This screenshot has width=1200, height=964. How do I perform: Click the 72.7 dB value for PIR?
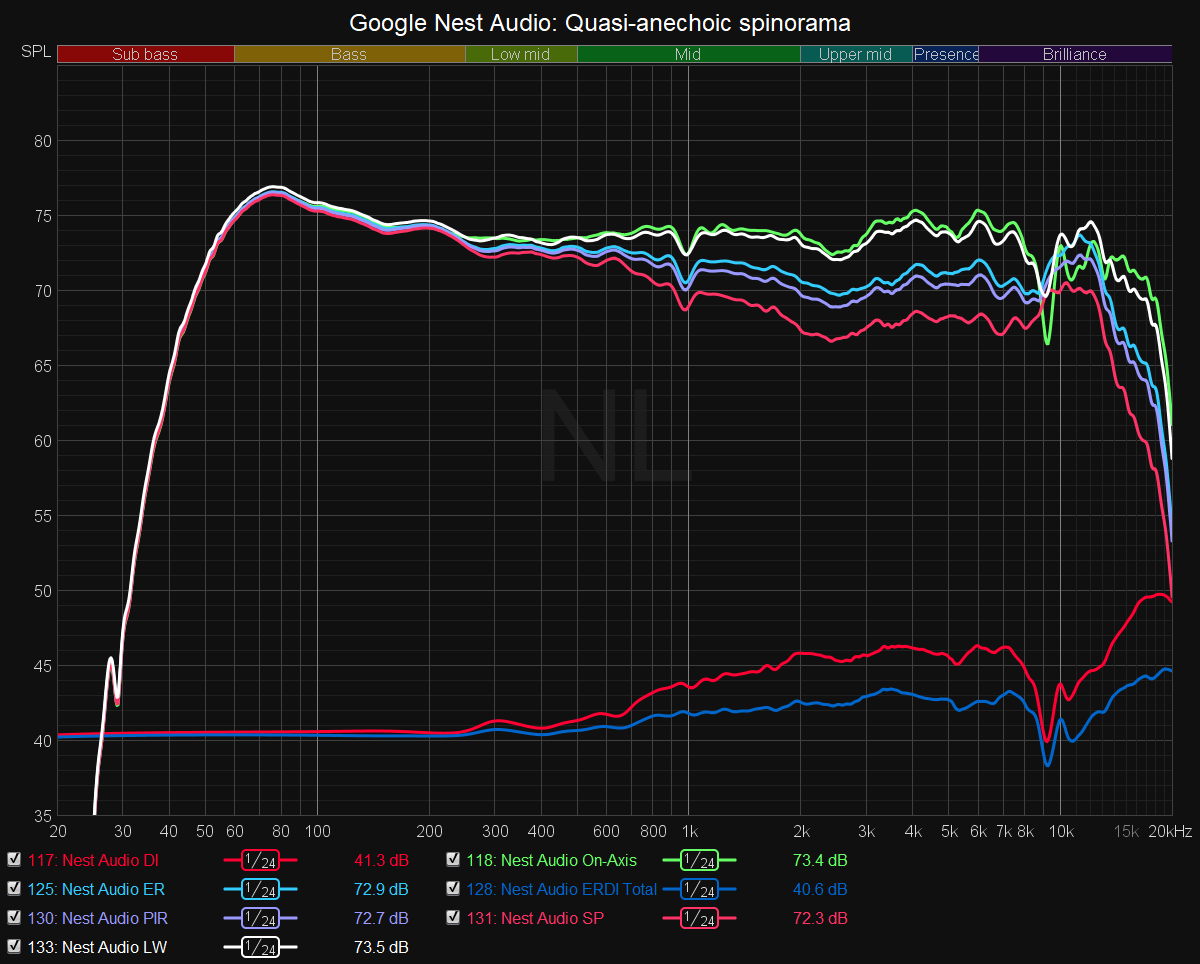pos(381,918)
